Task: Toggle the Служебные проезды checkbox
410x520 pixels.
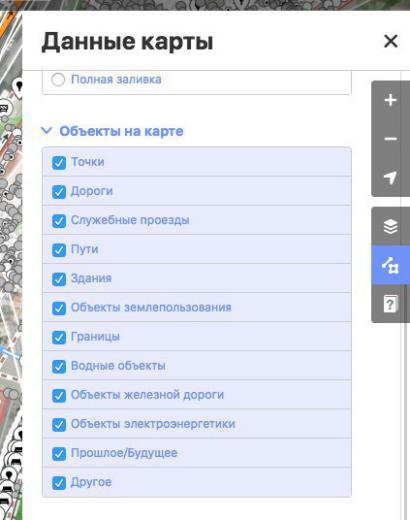Action: (x=59, y=221)
